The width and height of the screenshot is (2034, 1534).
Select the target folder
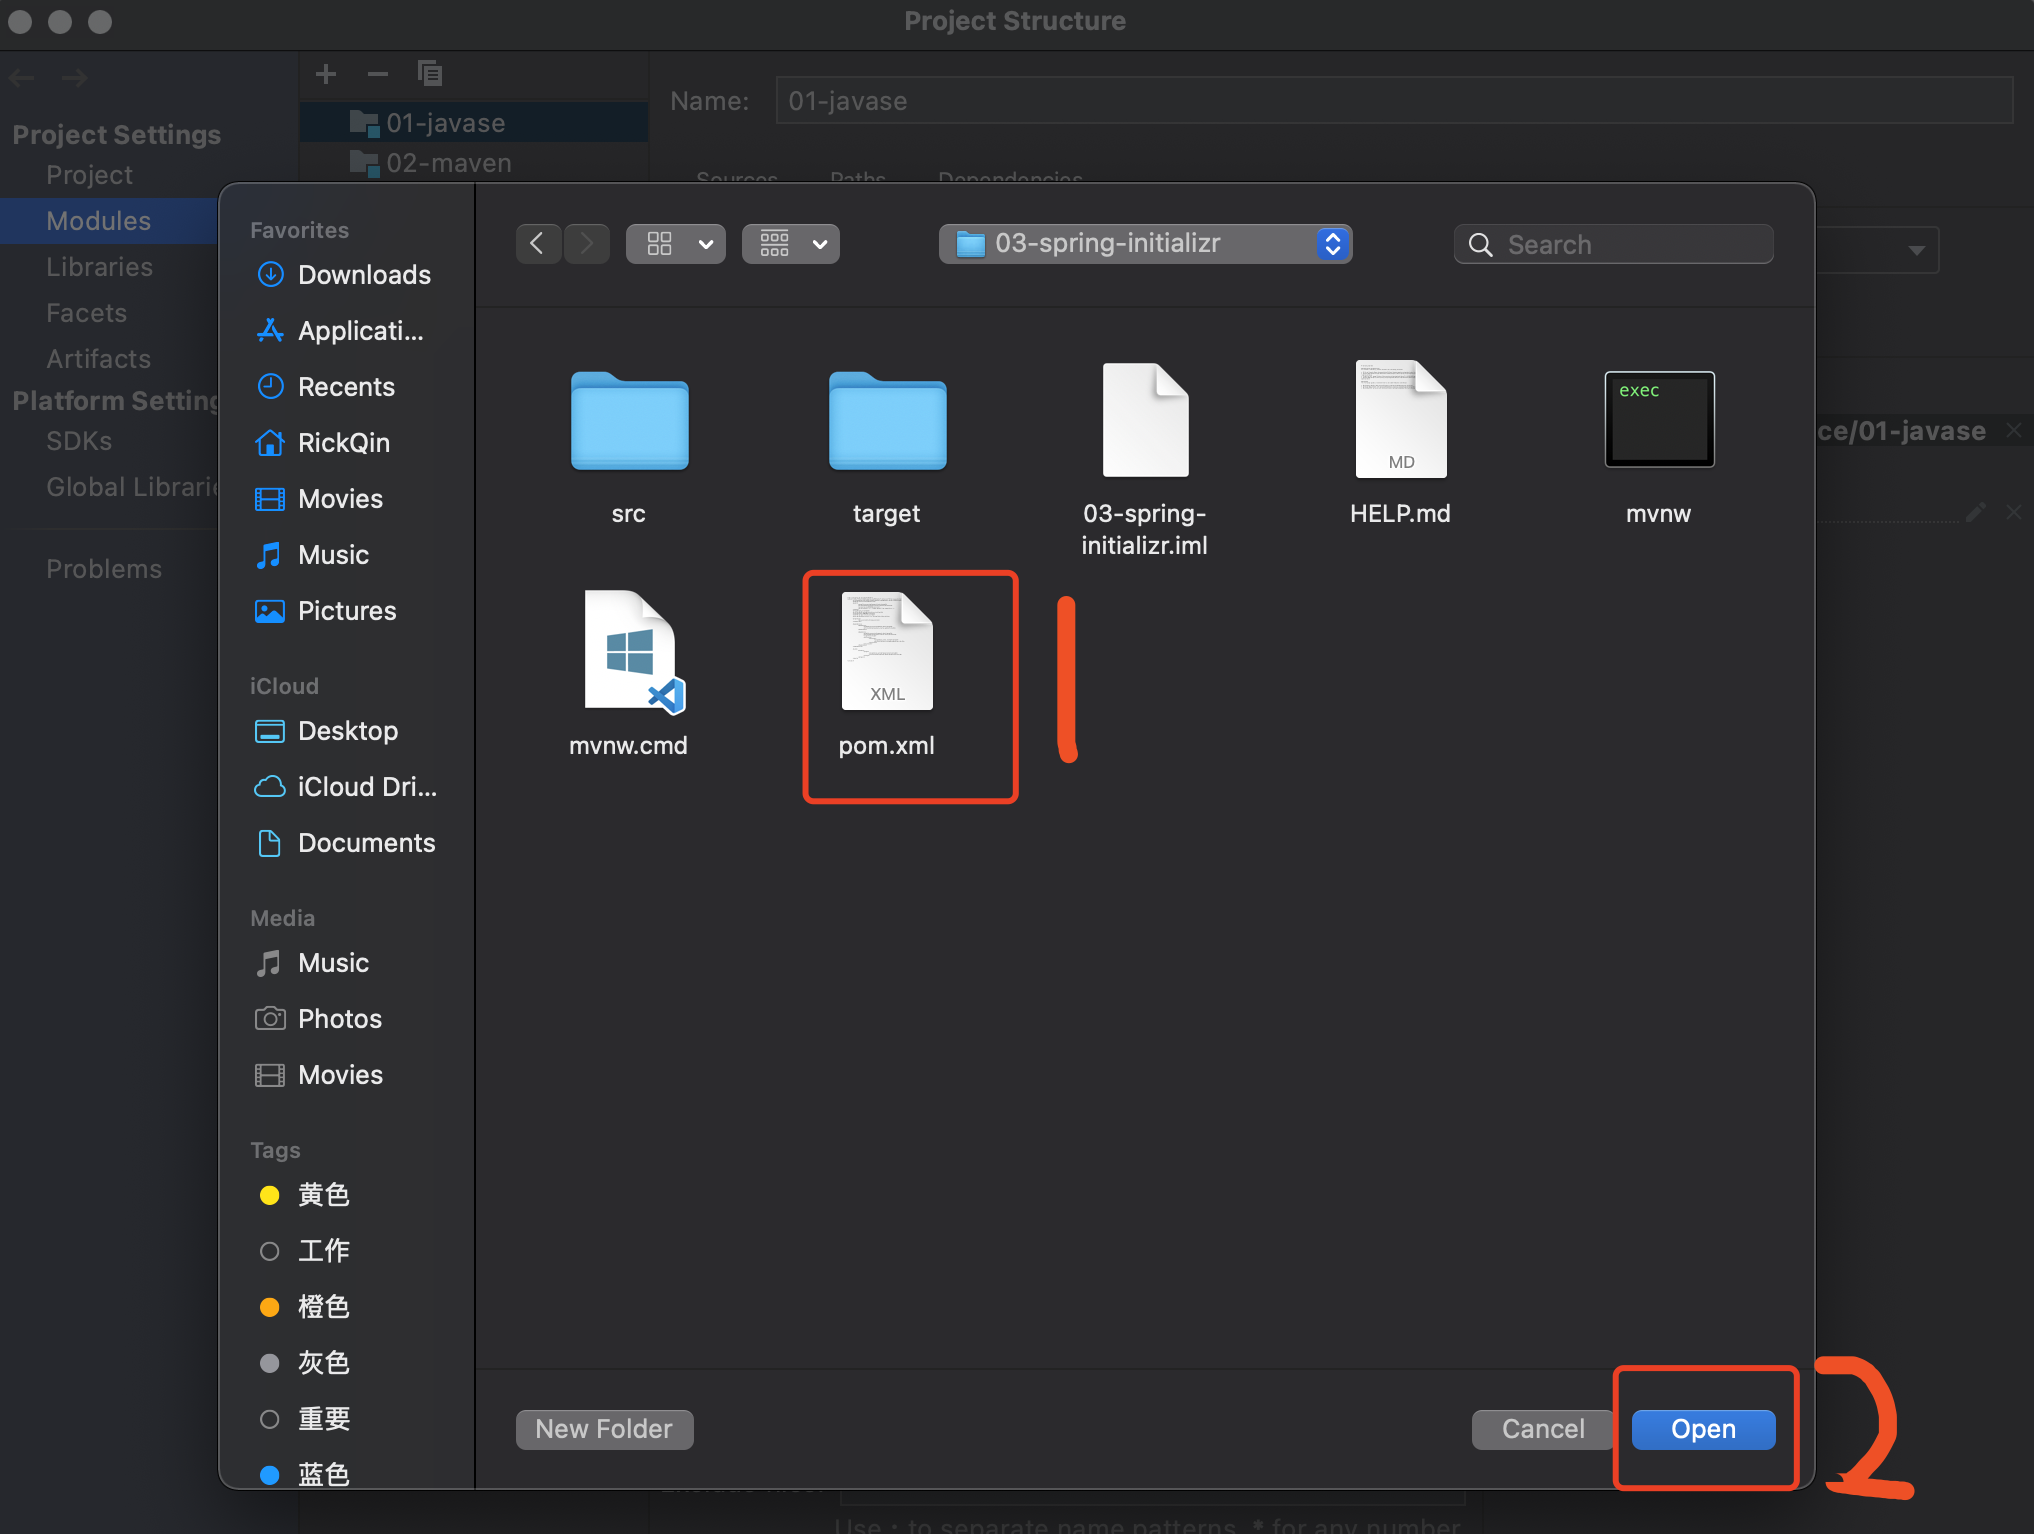(x=887, y=420)
